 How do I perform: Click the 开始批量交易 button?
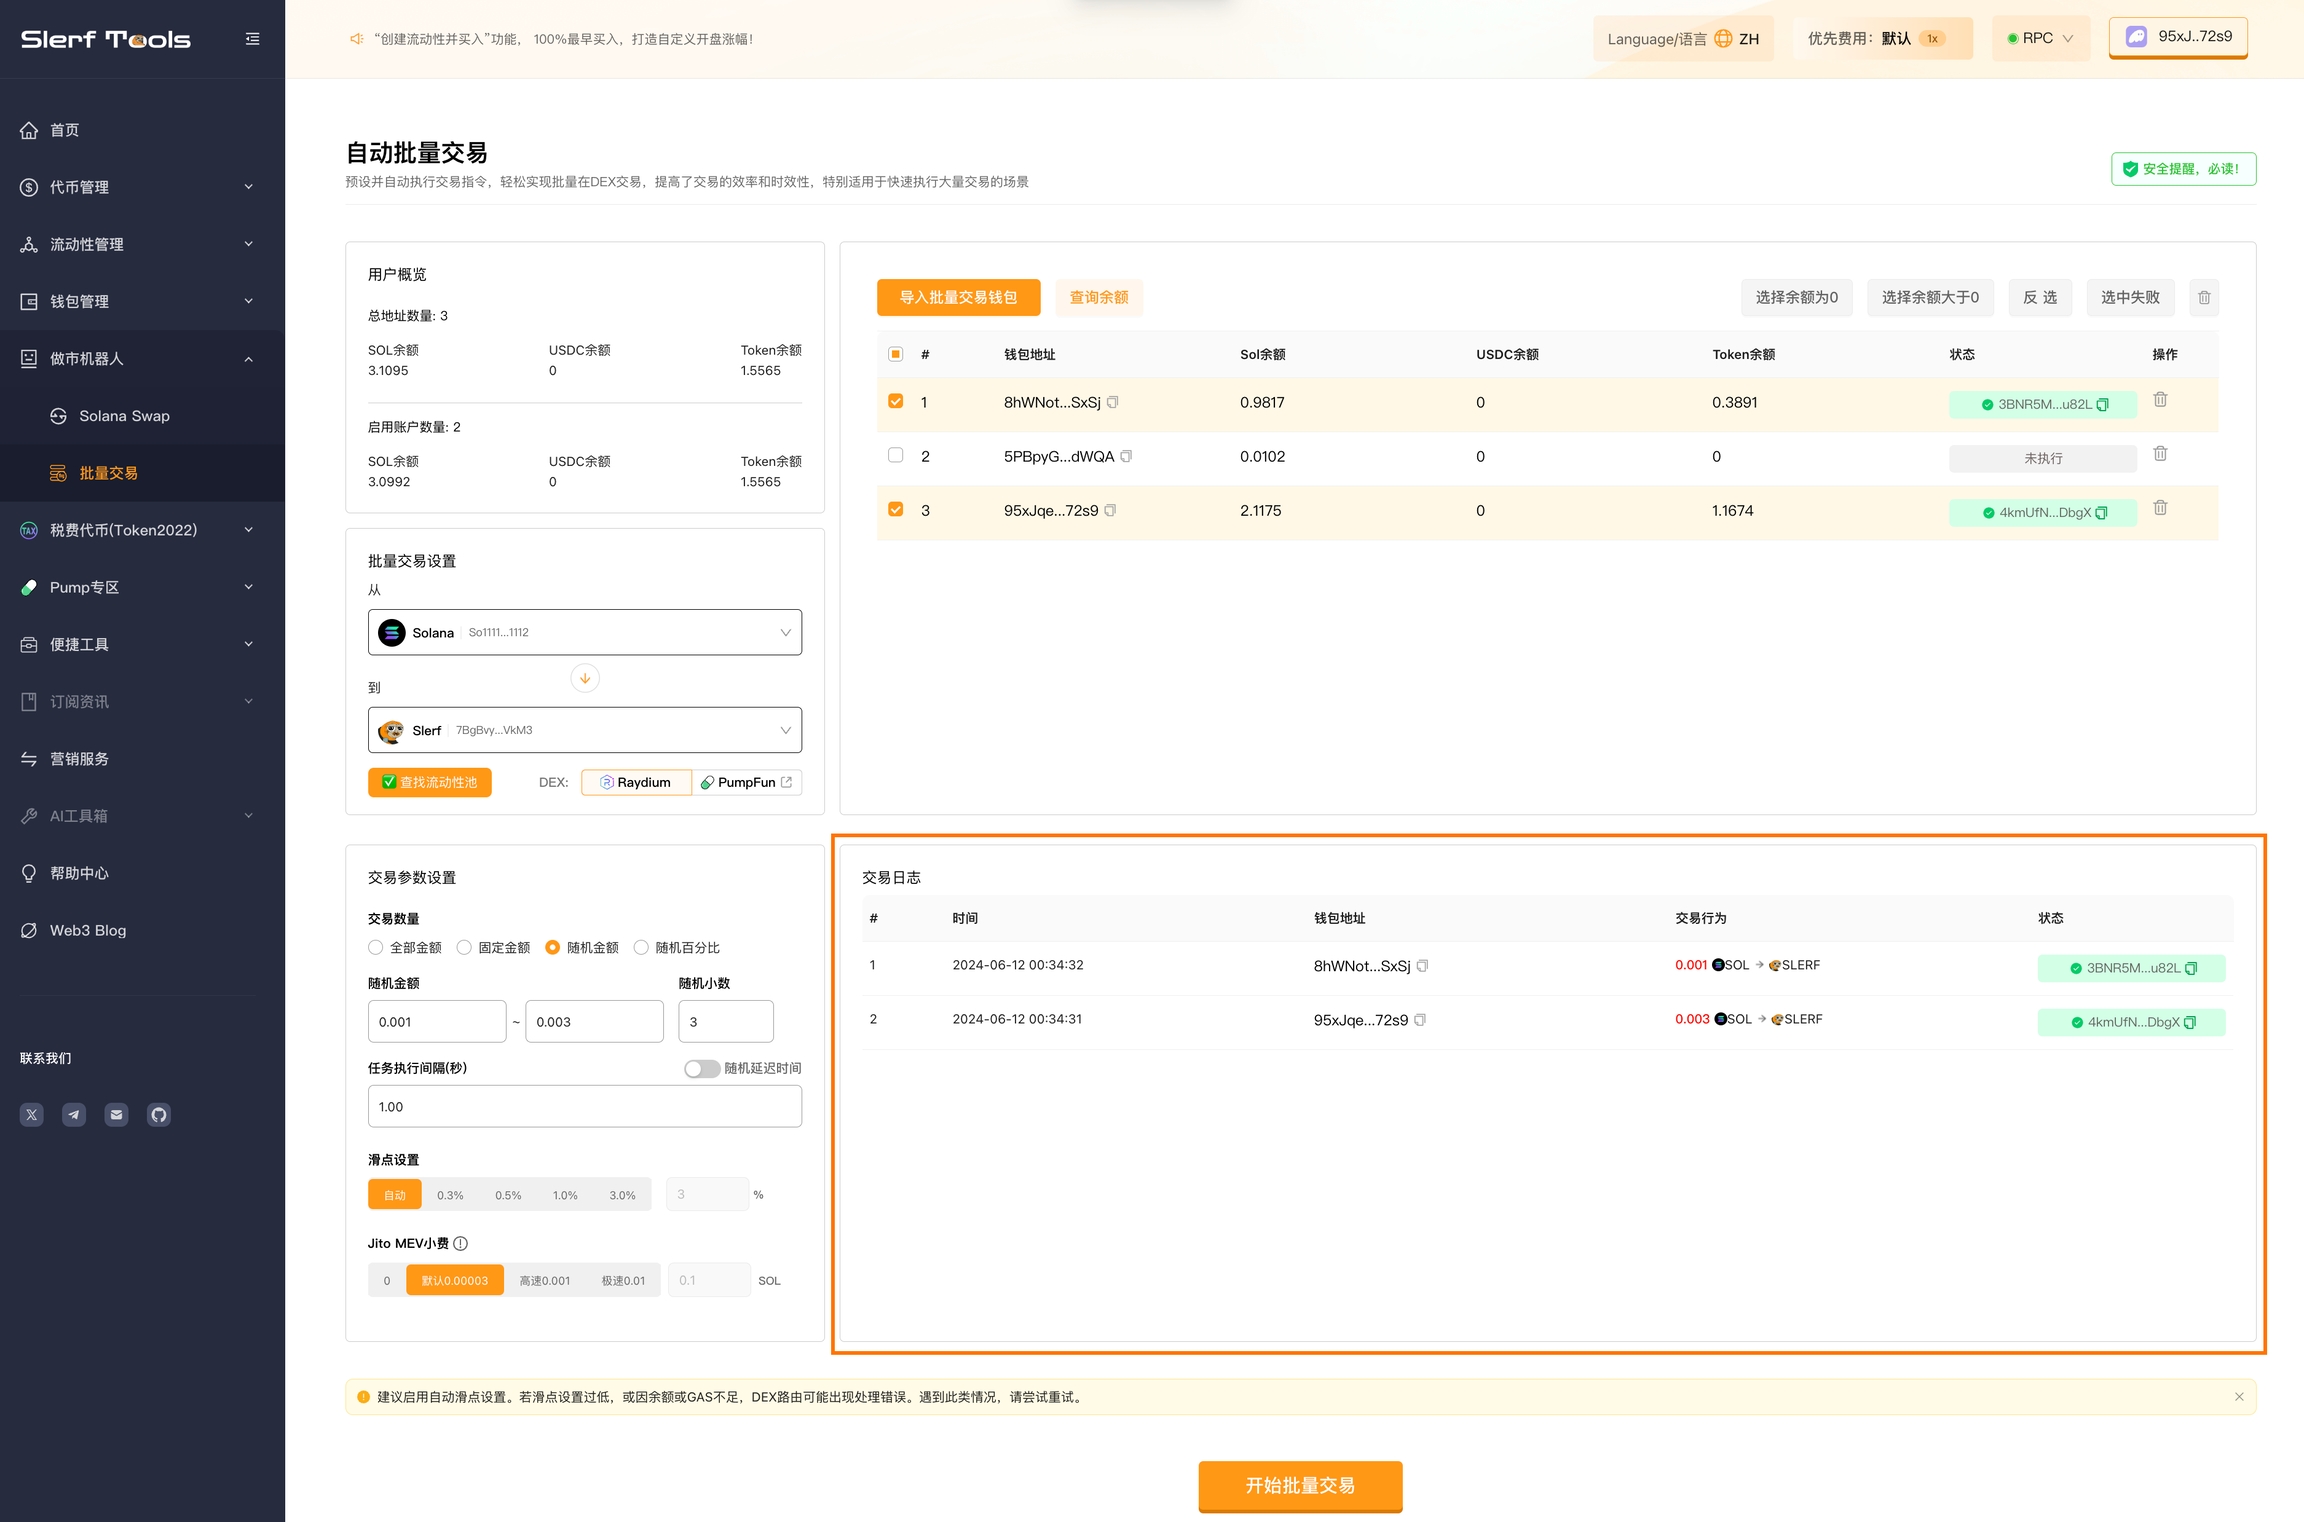[1300, 1486]
